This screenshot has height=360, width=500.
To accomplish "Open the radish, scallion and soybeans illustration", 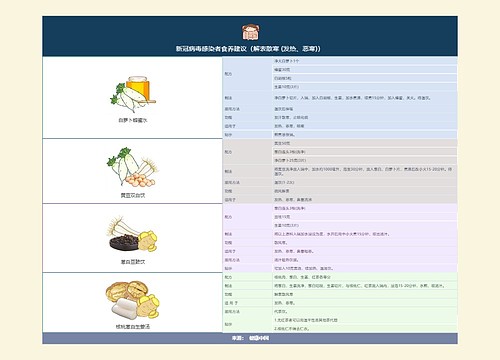I will point(133,167).
